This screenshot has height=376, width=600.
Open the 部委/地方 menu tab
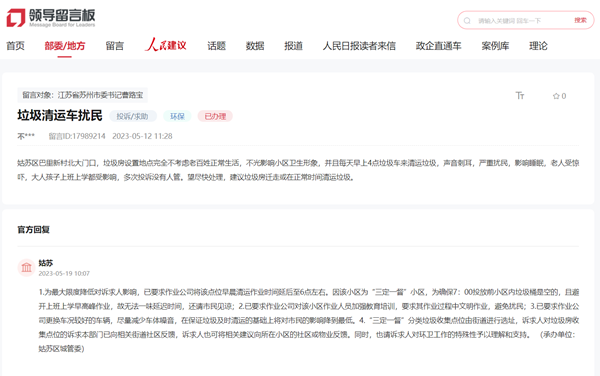coord(65,46)
